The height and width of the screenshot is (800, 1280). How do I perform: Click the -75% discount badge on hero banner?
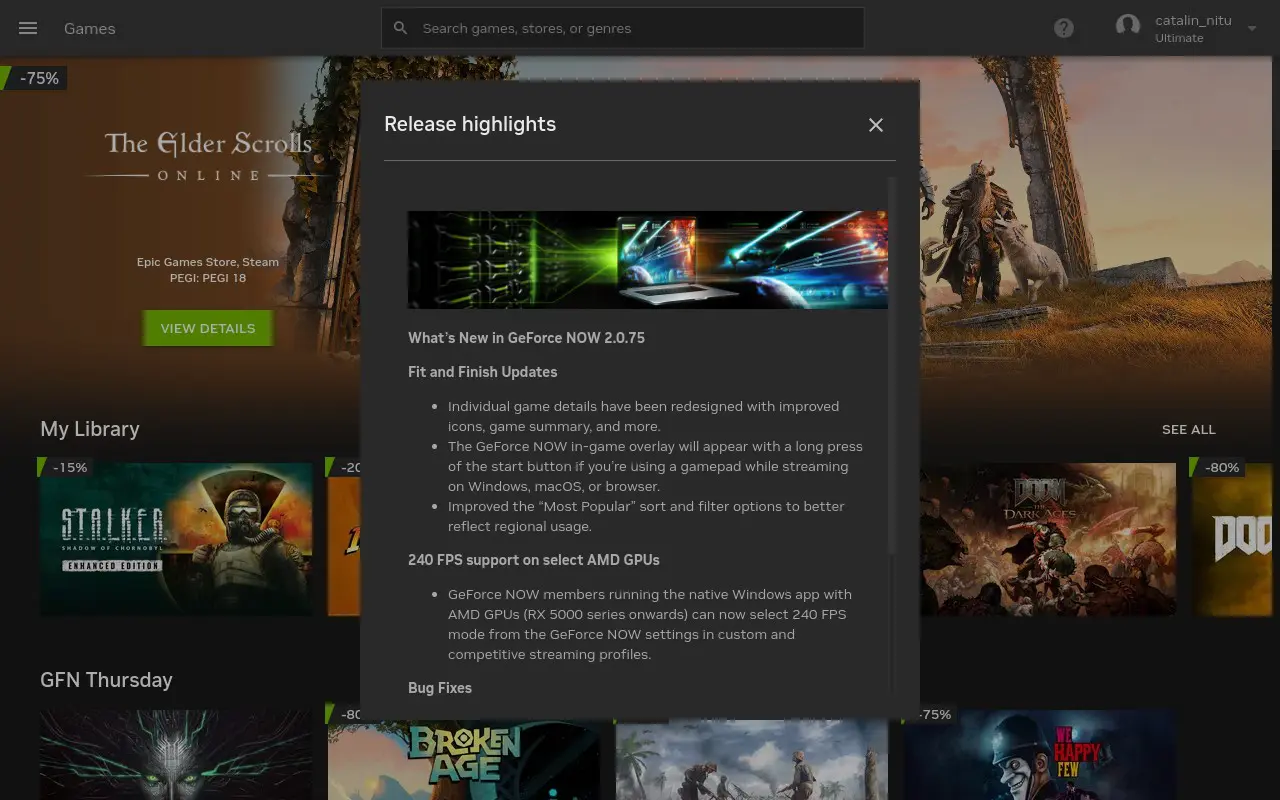pos(34,78)
